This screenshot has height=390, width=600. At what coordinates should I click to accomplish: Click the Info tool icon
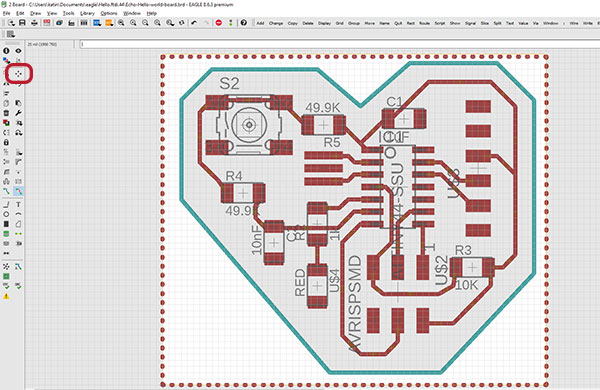6,51
